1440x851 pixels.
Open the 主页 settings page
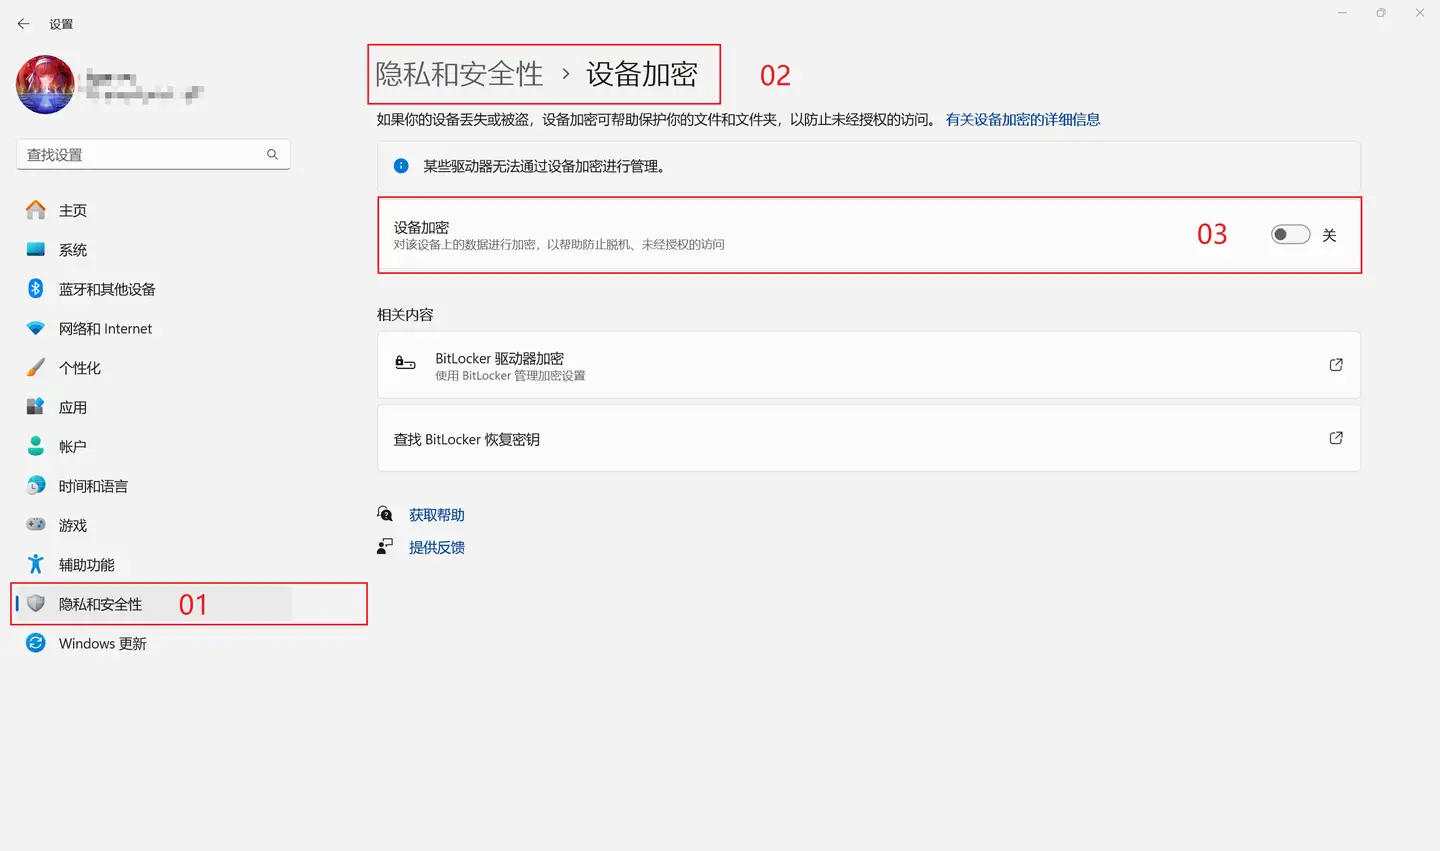153,210
